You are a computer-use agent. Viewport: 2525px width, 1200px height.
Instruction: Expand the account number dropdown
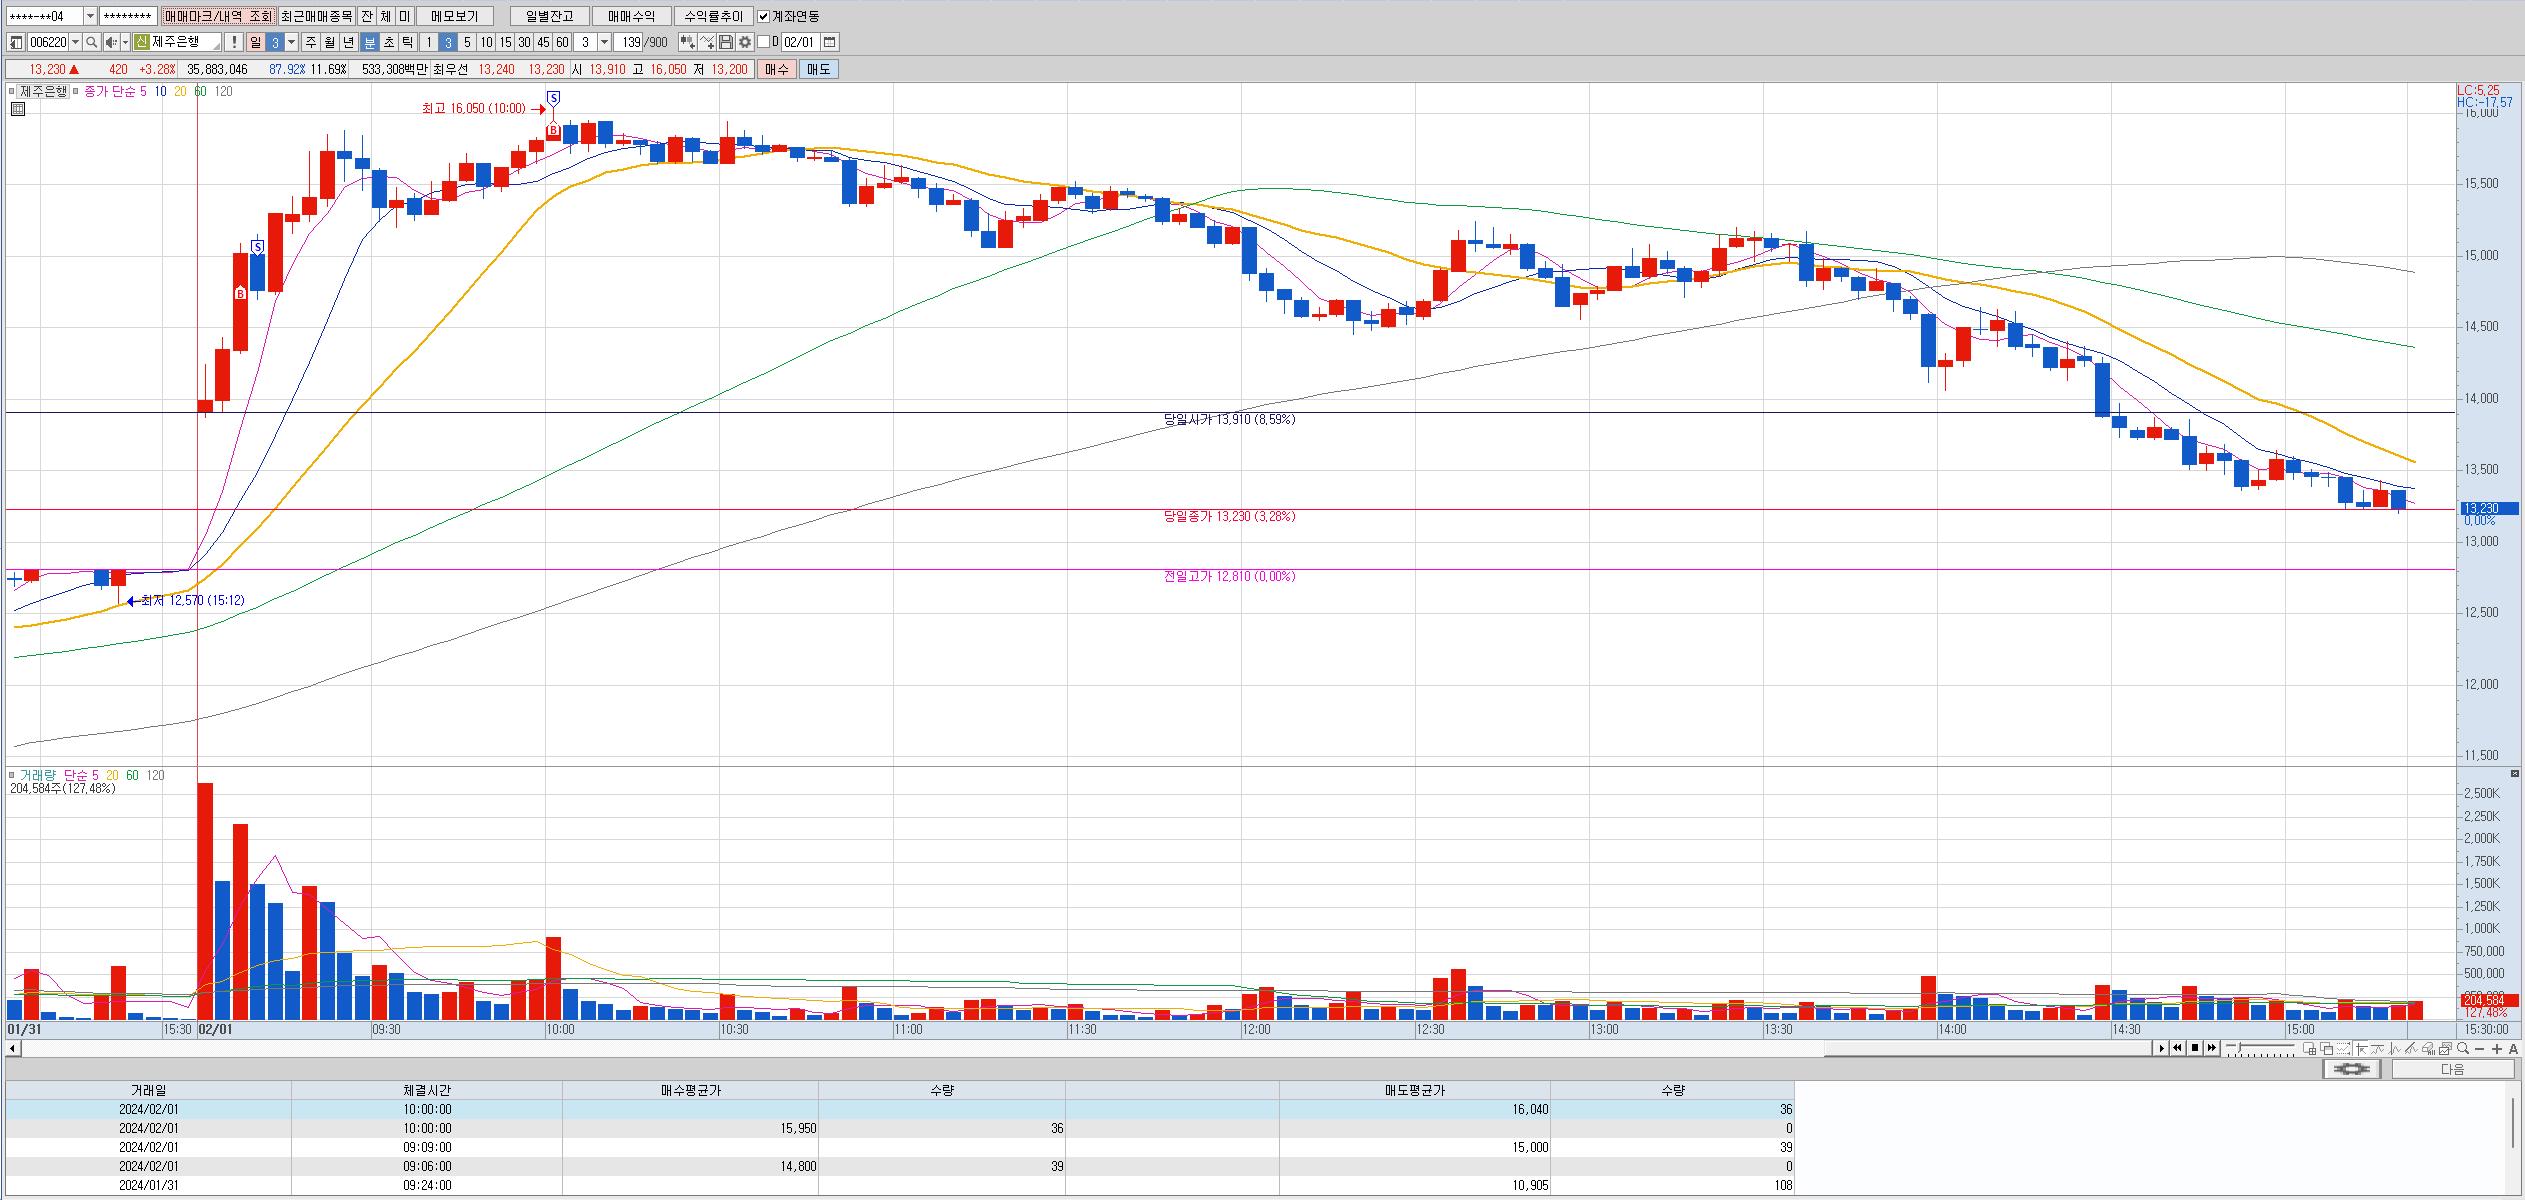click(90, 16)
